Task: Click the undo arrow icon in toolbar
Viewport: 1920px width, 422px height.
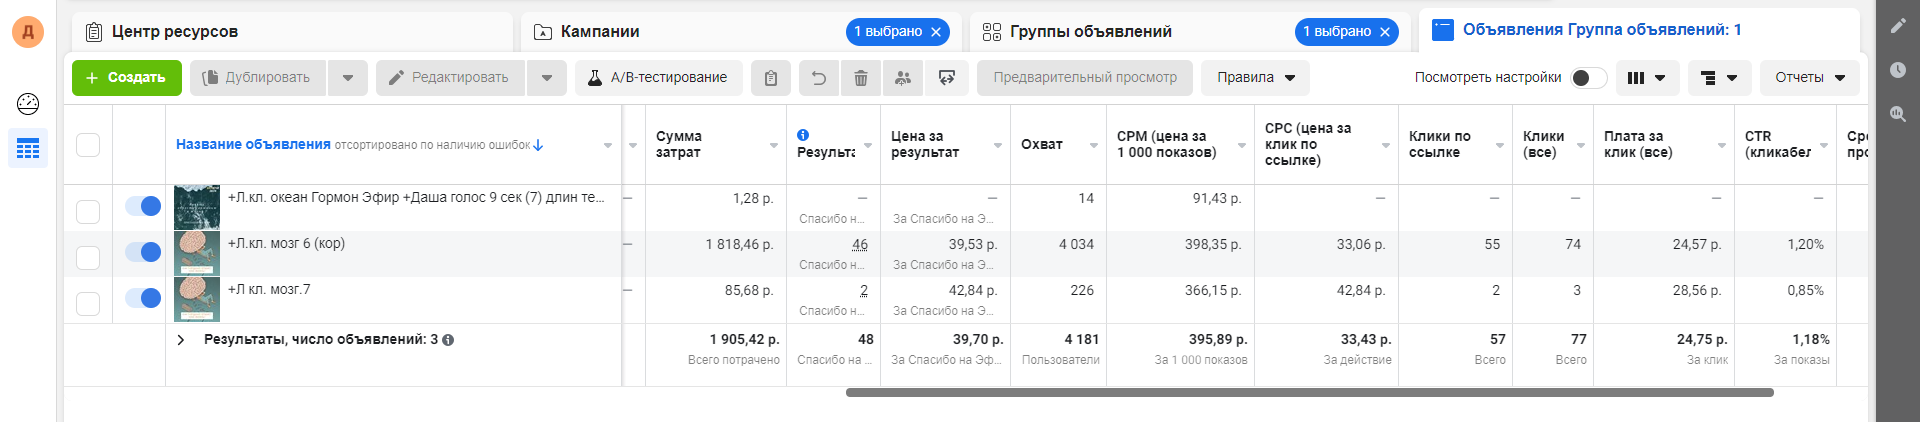Action: 819,78
